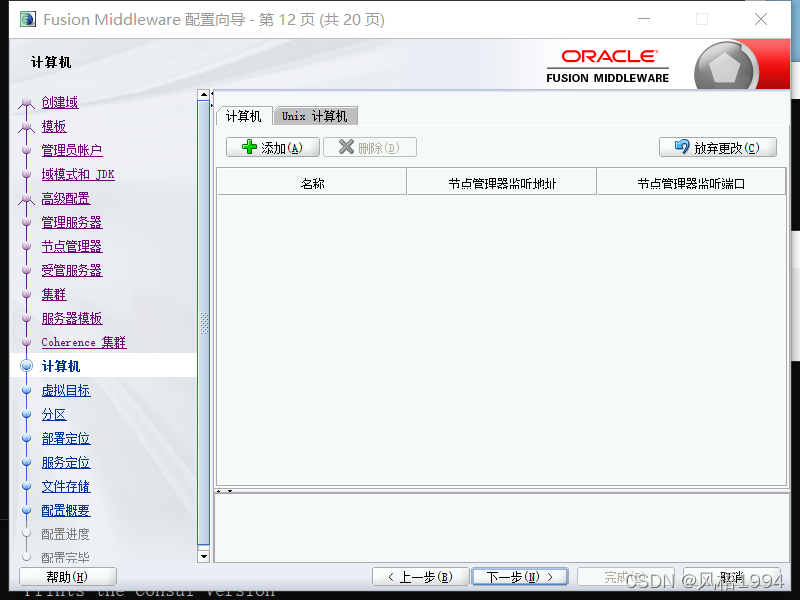The height and width of the screenshot is (600, 800).
Task: Click the 名称 column header
Action: pyautogui.click(x=312, y=183)
